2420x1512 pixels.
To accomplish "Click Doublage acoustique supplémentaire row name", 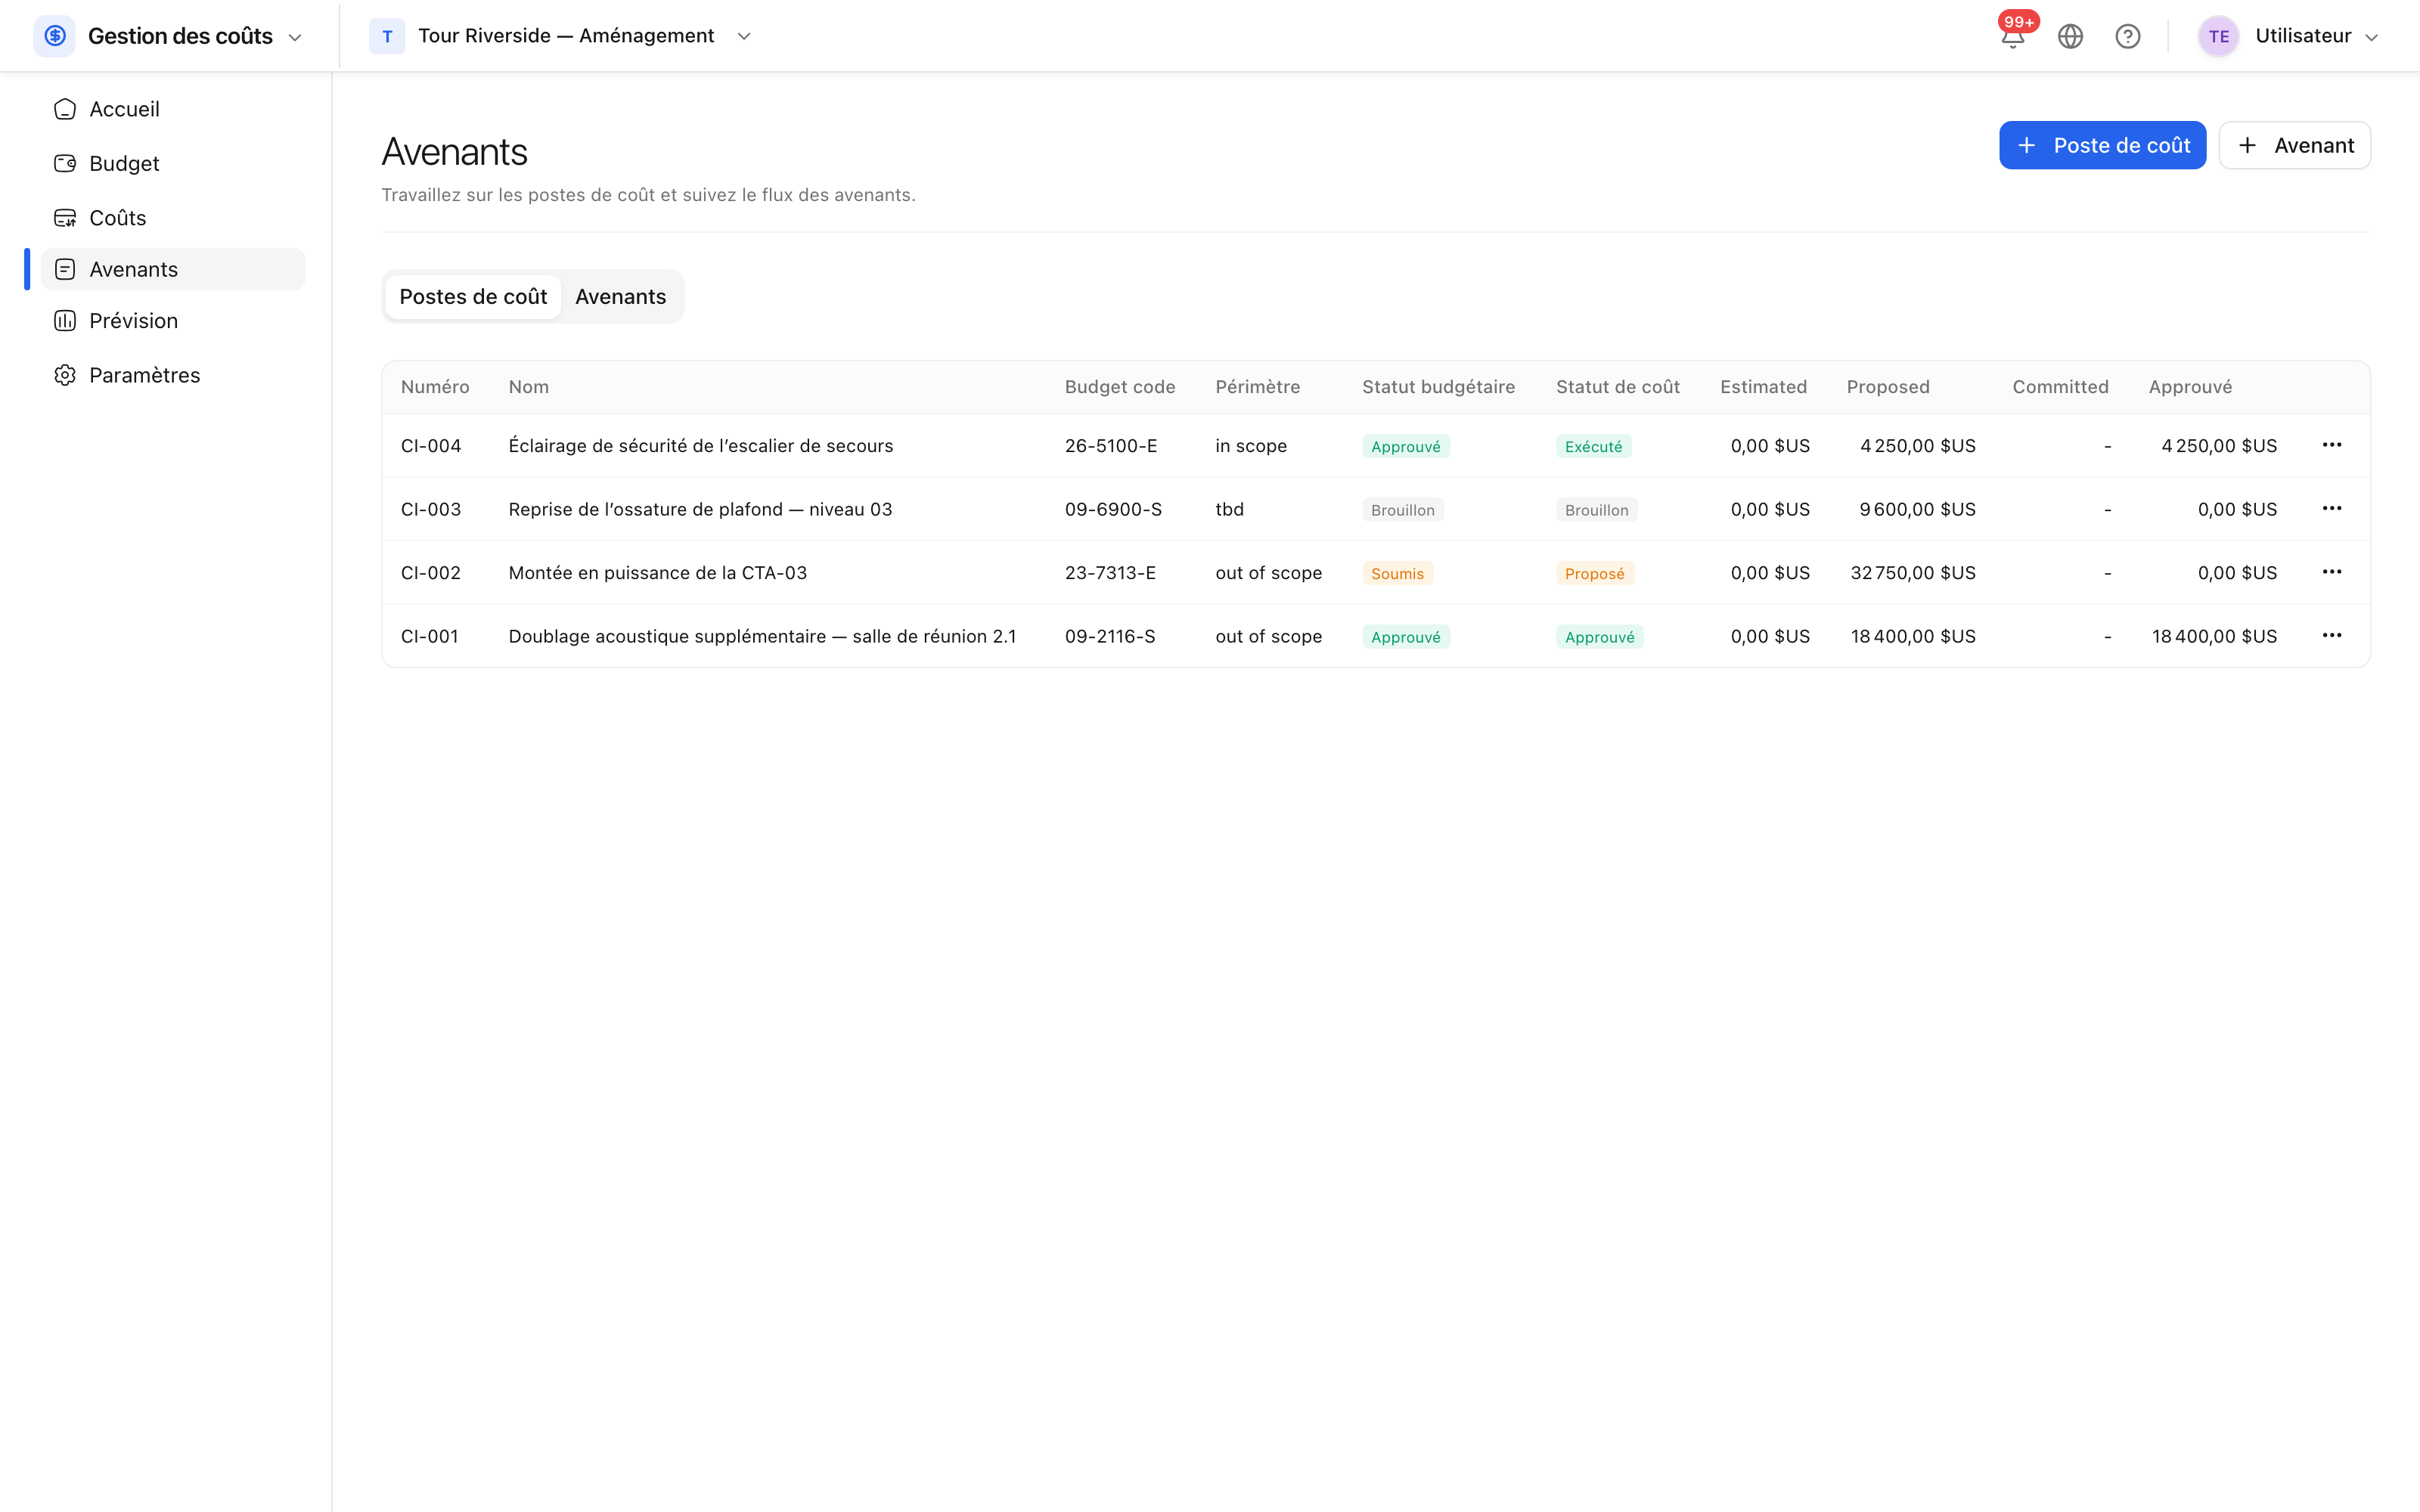I will 762,636.
